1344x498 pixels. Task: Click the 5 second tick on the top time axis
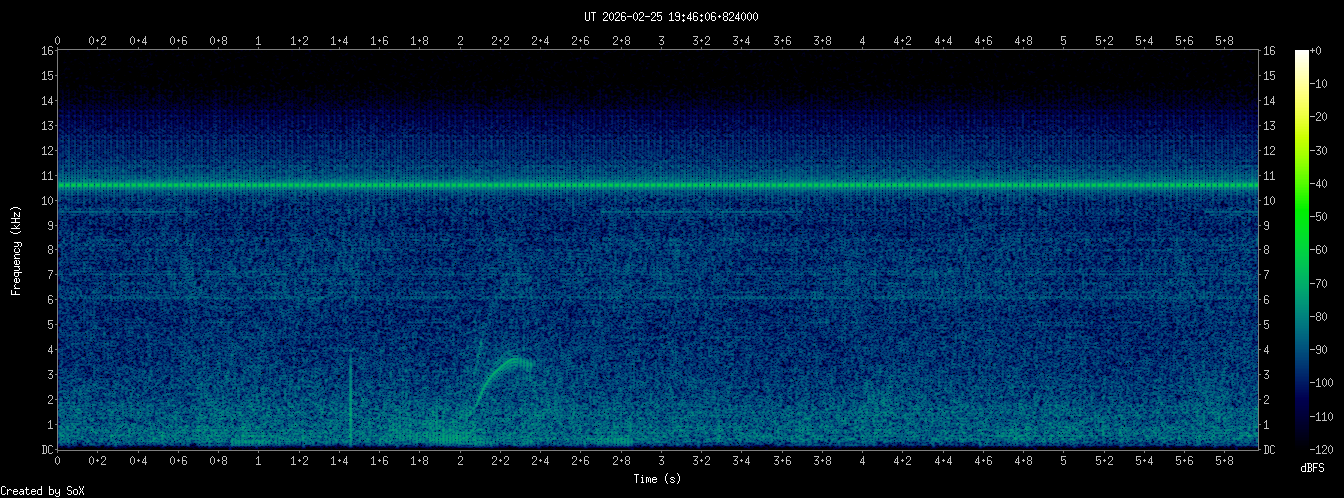click(x=1063, y=41)
